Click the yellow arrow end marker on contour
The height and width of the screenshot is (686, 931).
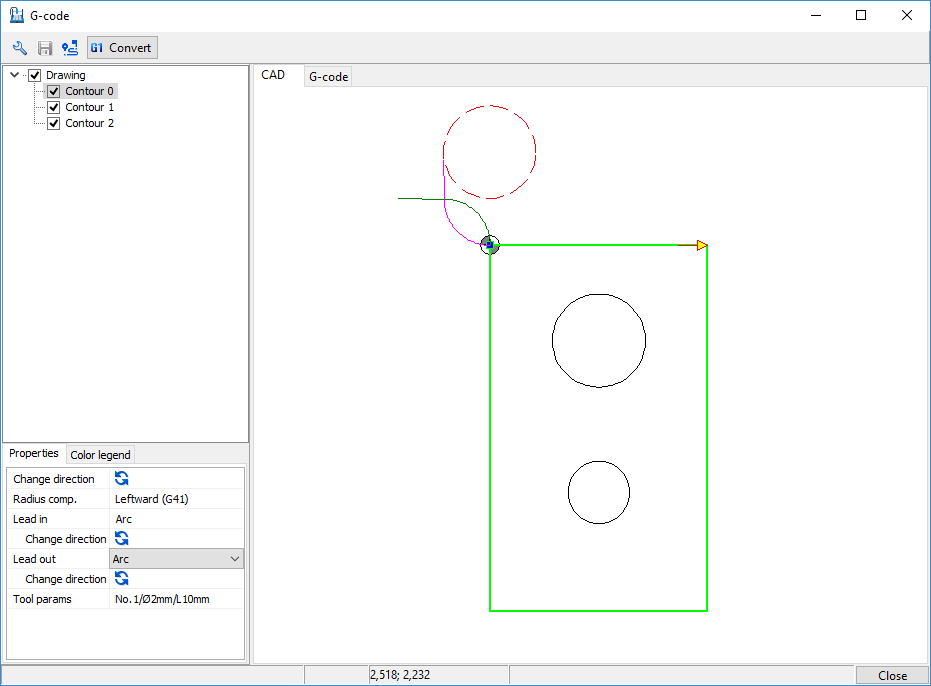click(x=702, y=245)
